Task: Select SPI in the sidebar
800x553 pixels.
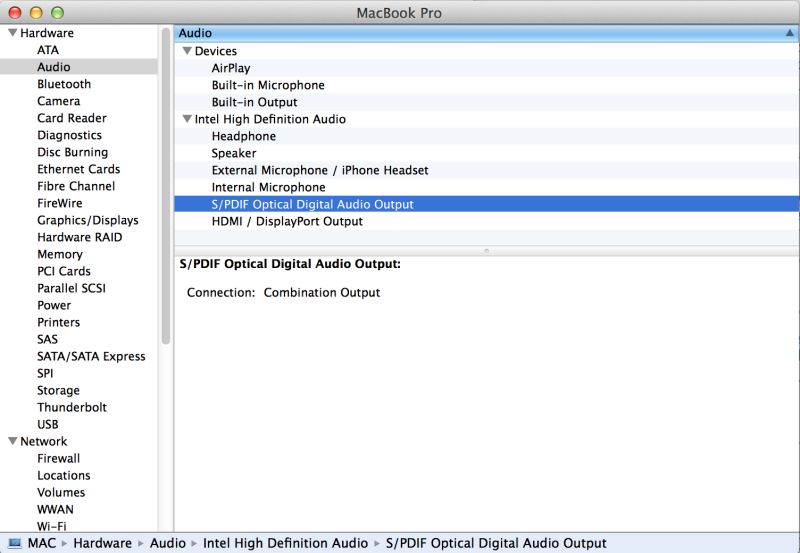Action: [45, 373]
